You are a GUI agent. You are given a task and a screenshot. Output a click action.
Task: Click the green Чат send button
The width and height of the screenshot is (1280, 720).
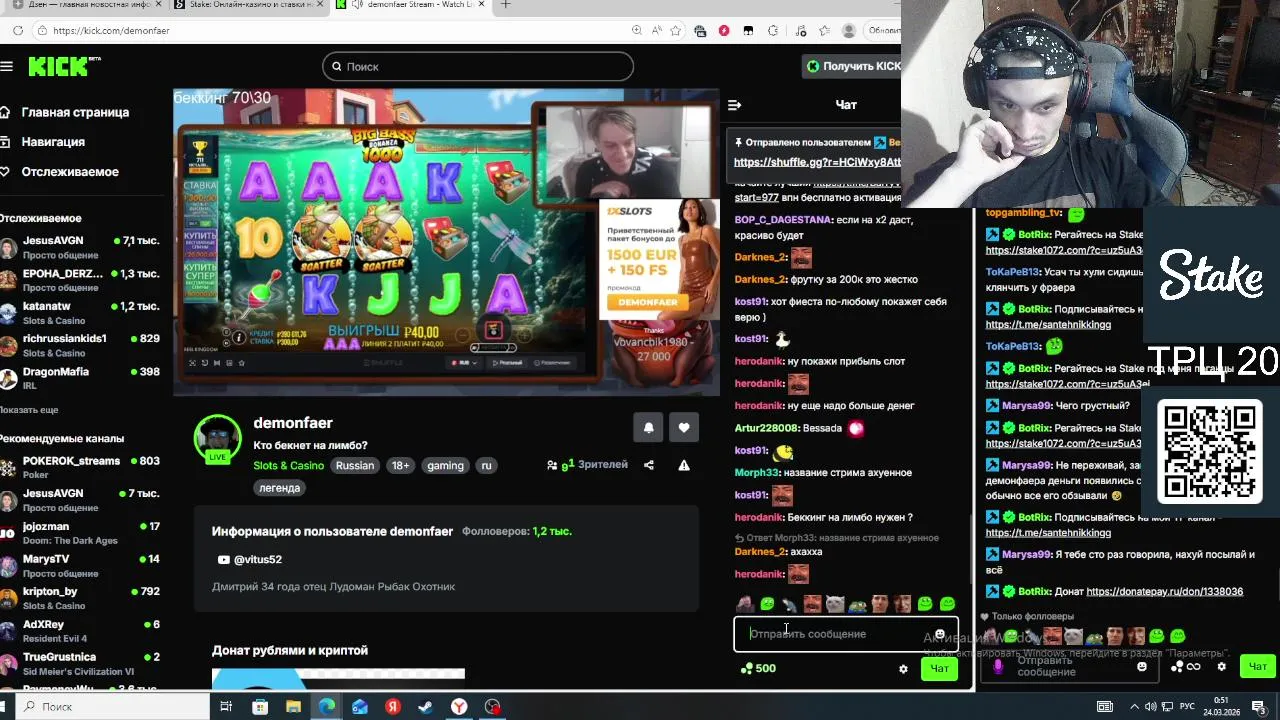tap(939, 668)
